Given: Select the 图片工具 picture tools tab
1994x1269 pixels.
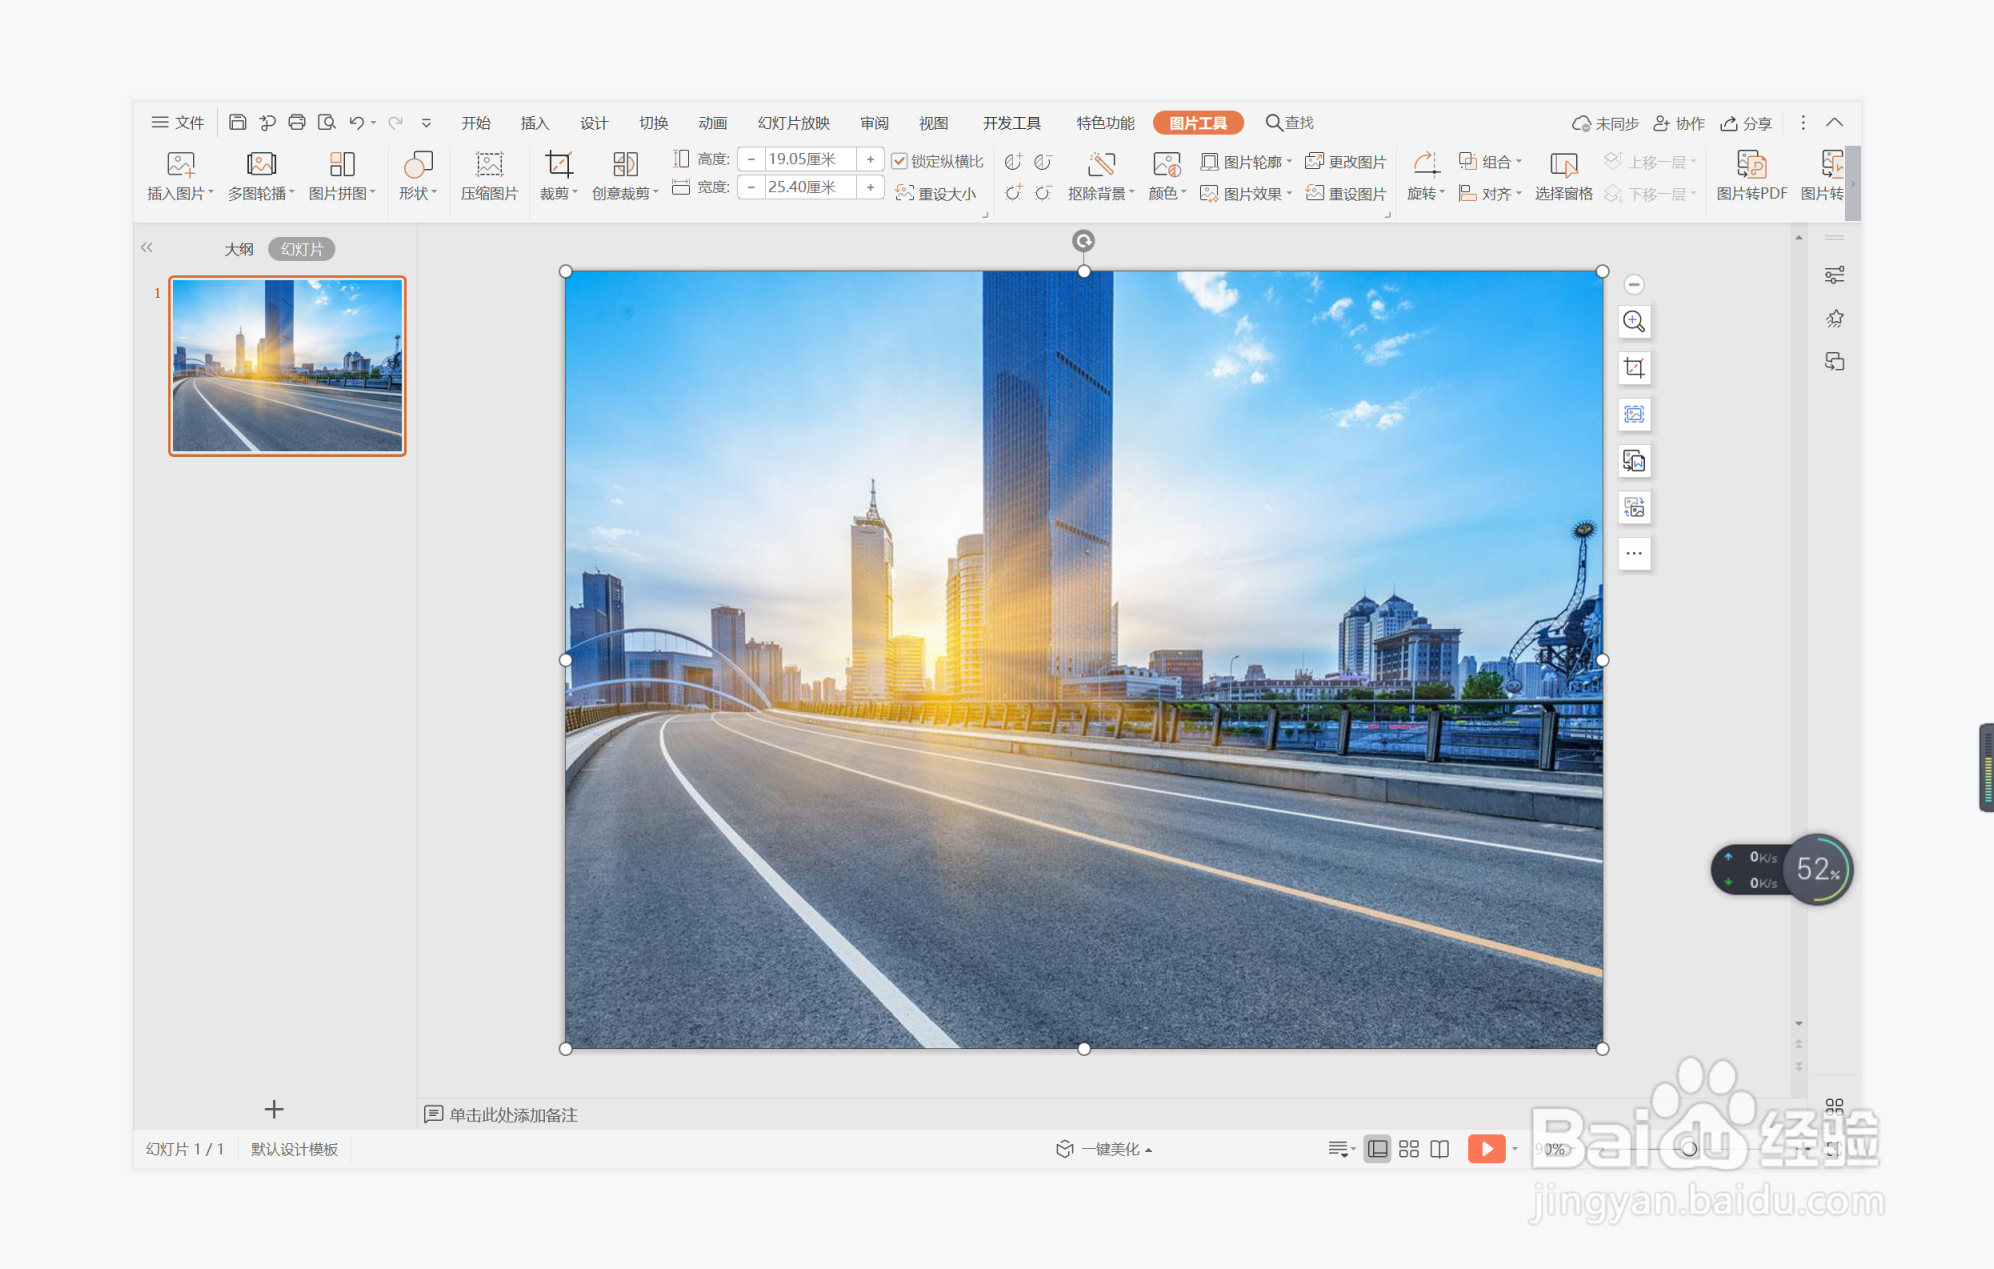Looking at the screenshot, I should pyautogui.click(x=1198, y=122).
